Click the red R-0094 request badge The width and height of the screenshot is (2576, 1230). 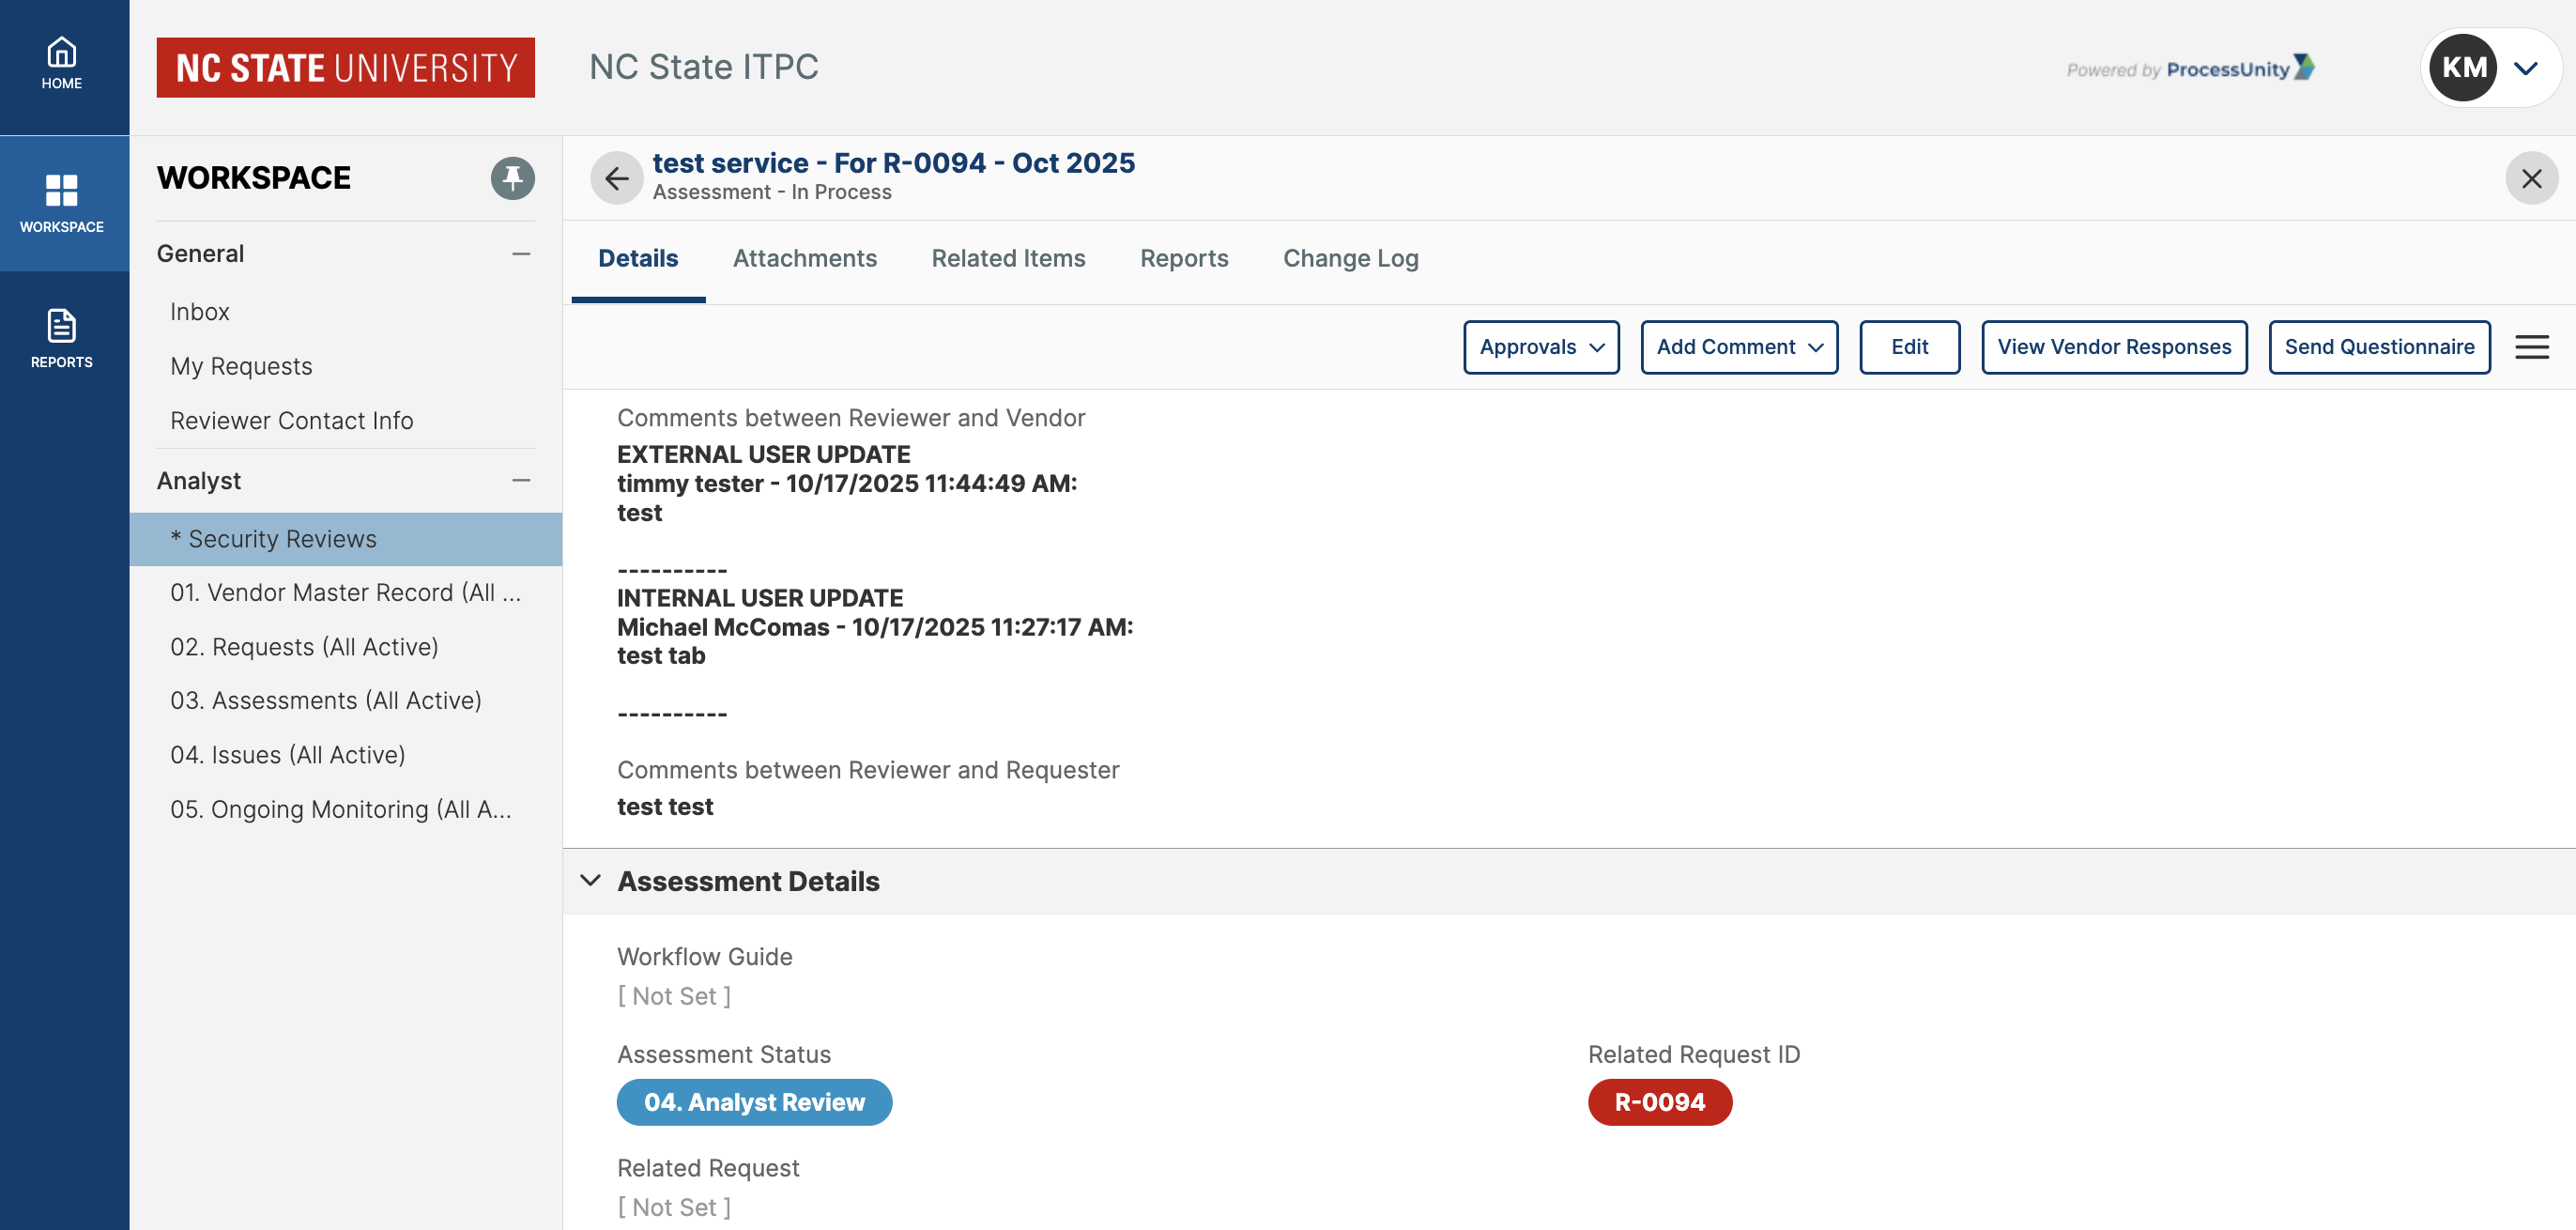click(x=1659, y=1102)
